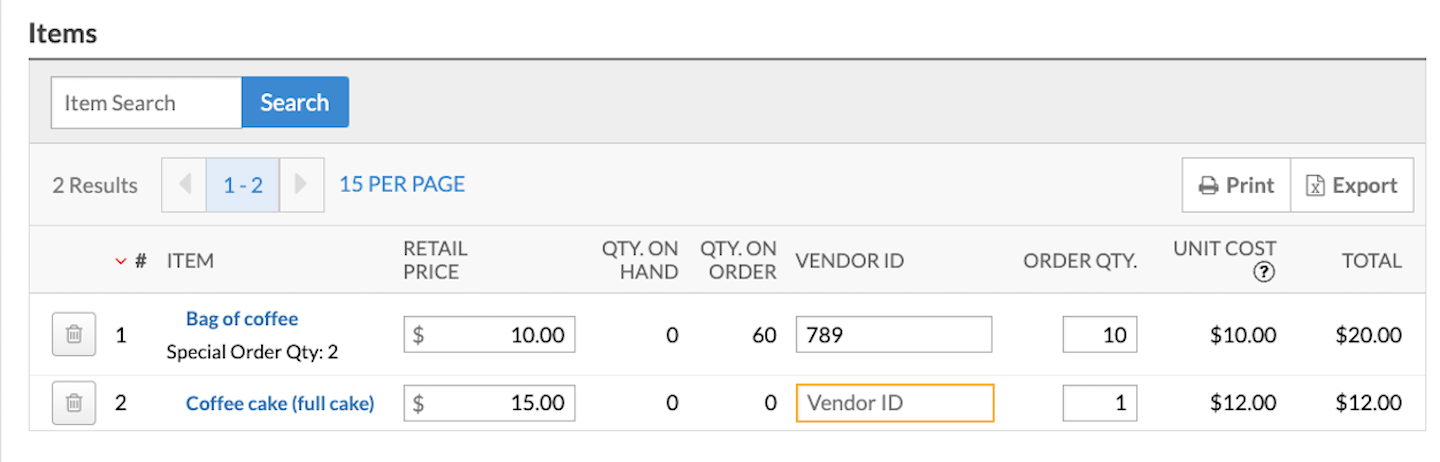Go to the previous results page
Image resolution: width=1440 pixels, height=462 pixels.
coord(184,185)
